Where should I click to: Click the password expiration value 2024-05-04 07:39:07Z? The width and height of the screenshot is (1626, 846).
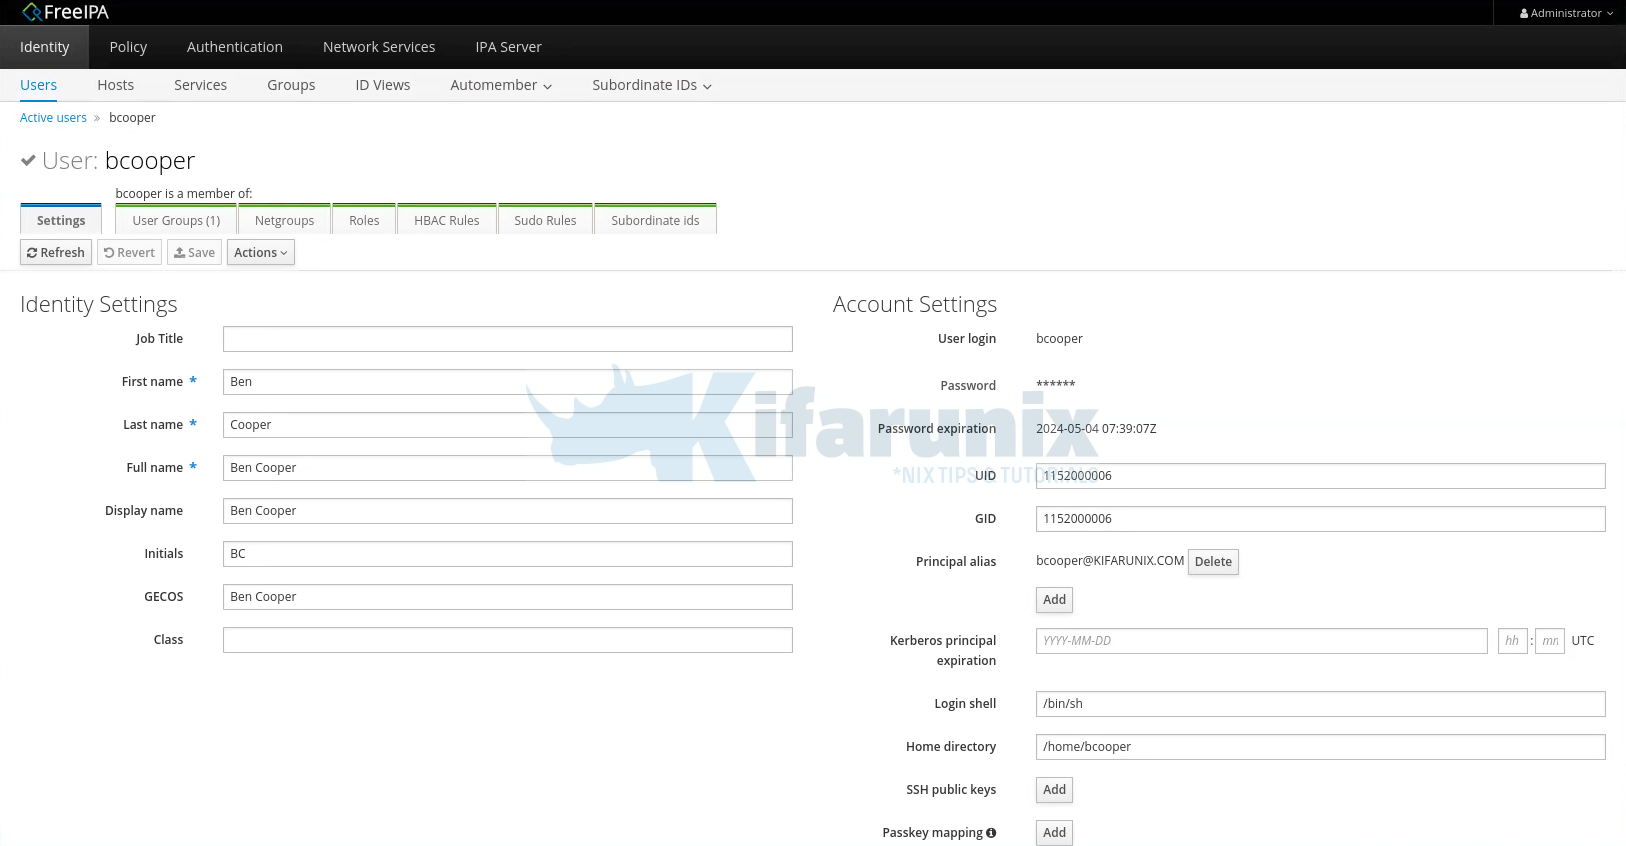(1096, 429)
